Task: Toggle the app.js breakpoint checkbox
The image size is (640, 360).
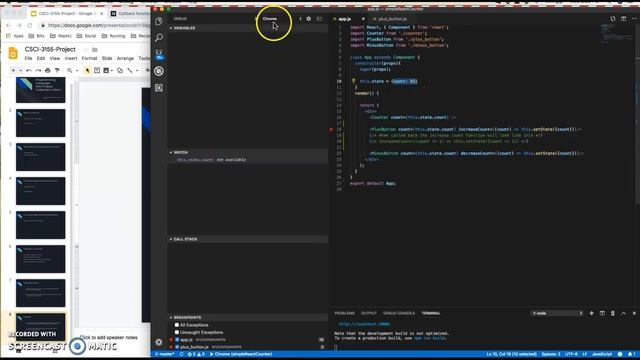Action: click(x=177, y=340)
